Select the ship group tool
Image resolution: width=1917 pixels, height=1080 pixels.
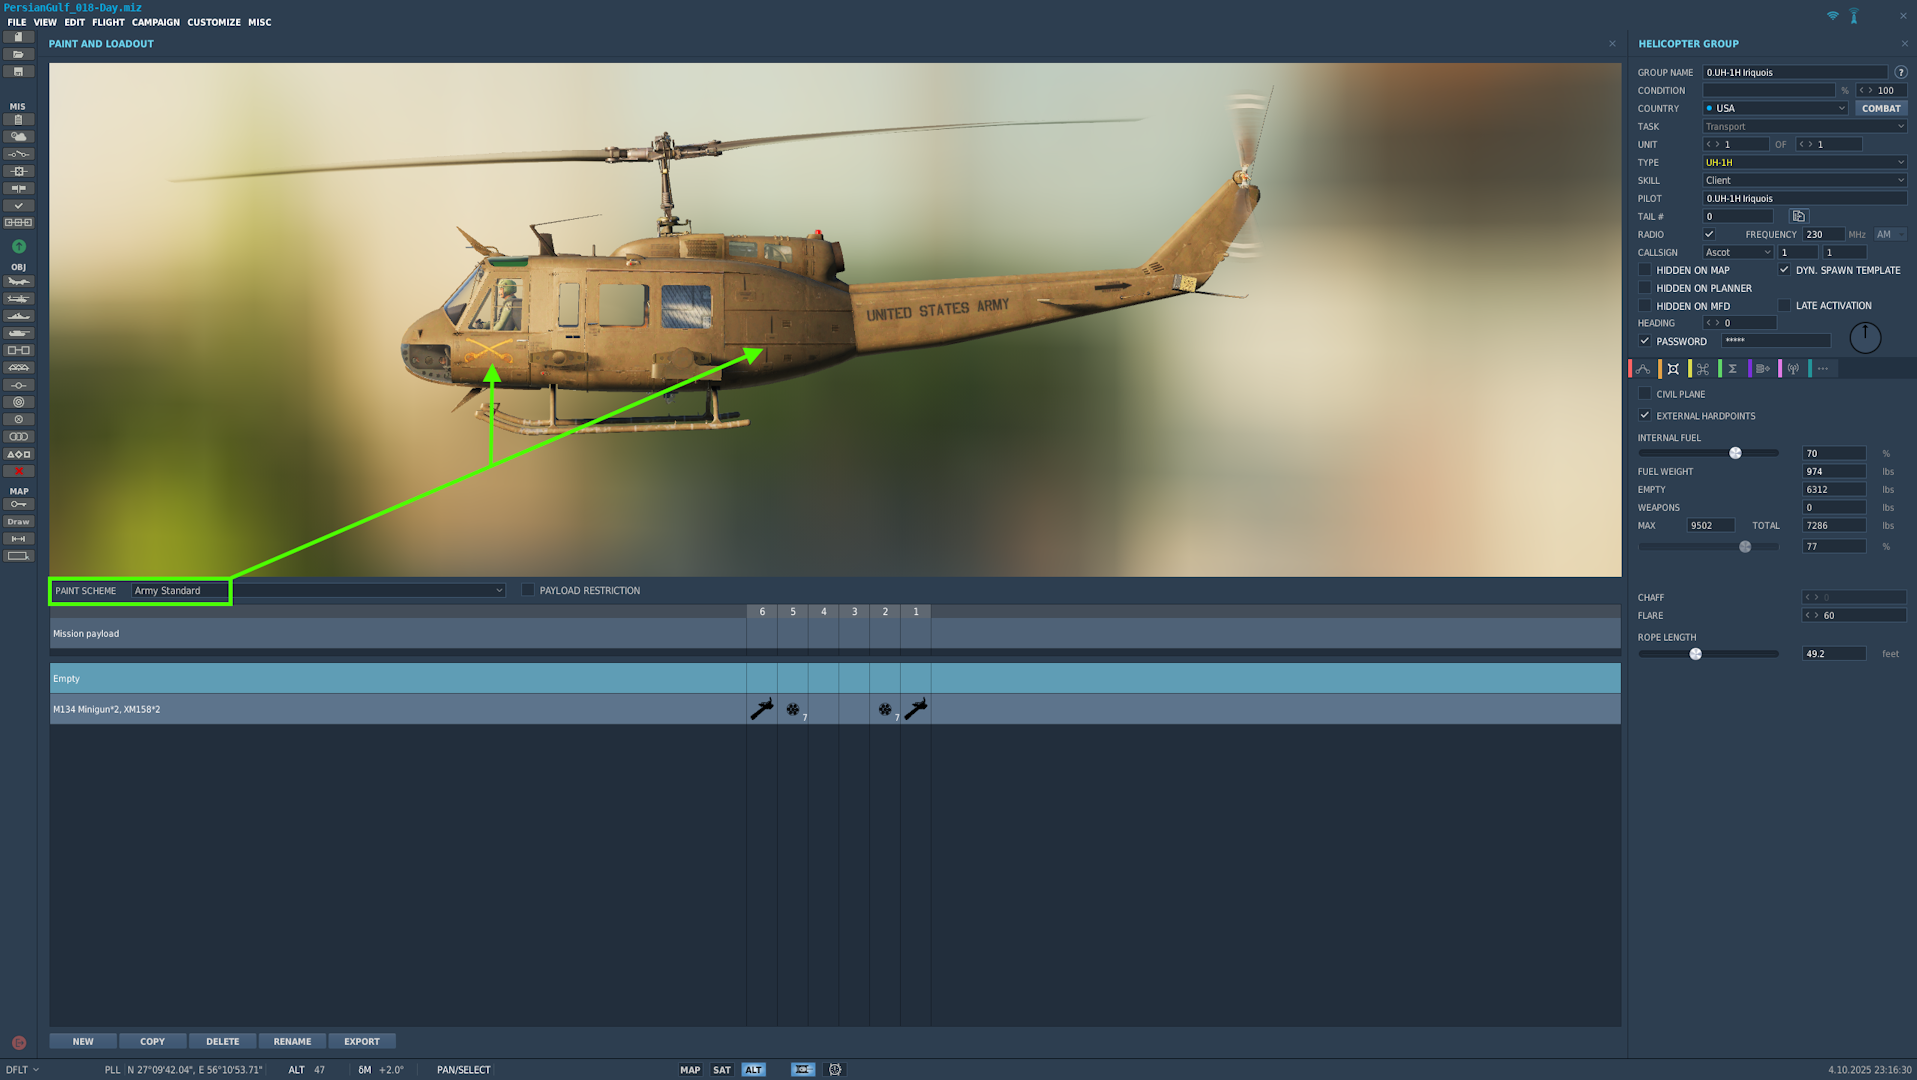pyautogui.click(x=18, y=316)
